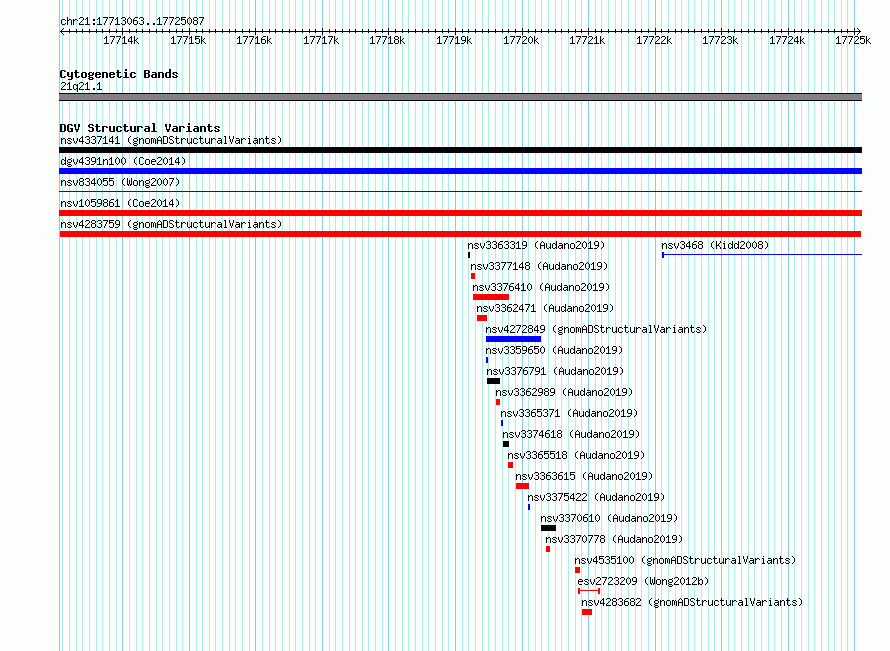Click the nsv3376410 (Audano2019) label
This screenshot has height=651, width=890.
coord(541,287)
